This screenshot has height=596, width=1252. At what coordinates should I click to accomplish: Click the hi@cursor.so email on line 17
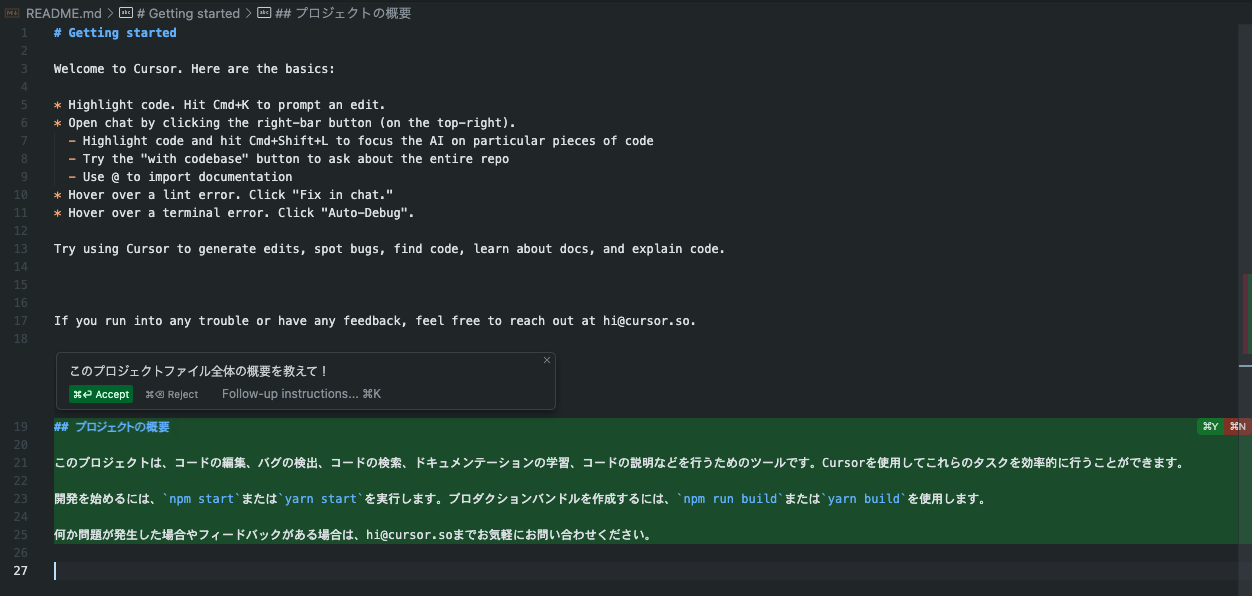[x=648, y=321]
